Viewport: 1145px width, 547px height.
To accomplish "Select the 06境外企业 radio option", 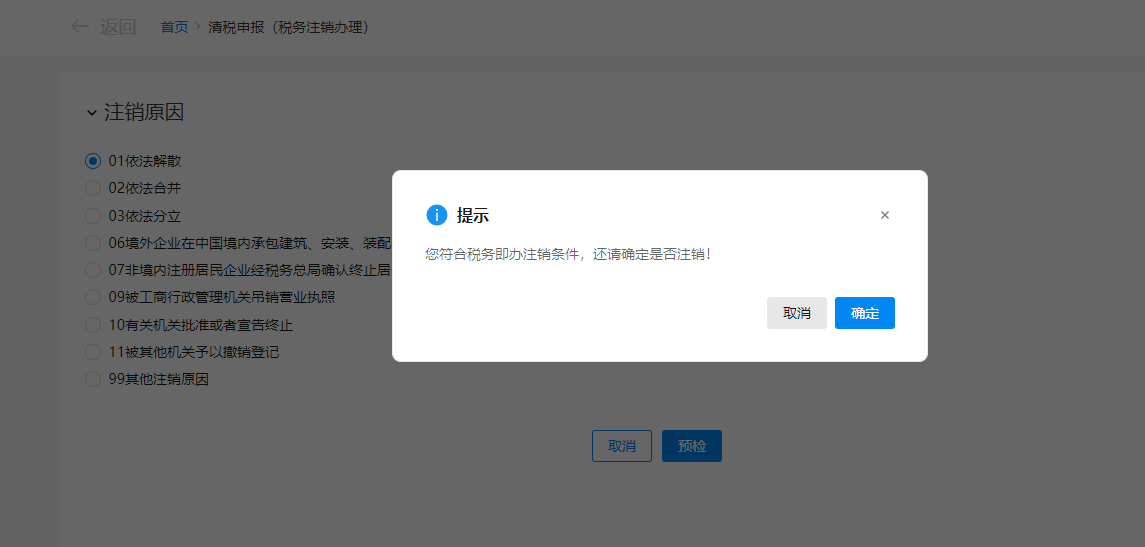I will pyautogui.click(x=93, y=243).
